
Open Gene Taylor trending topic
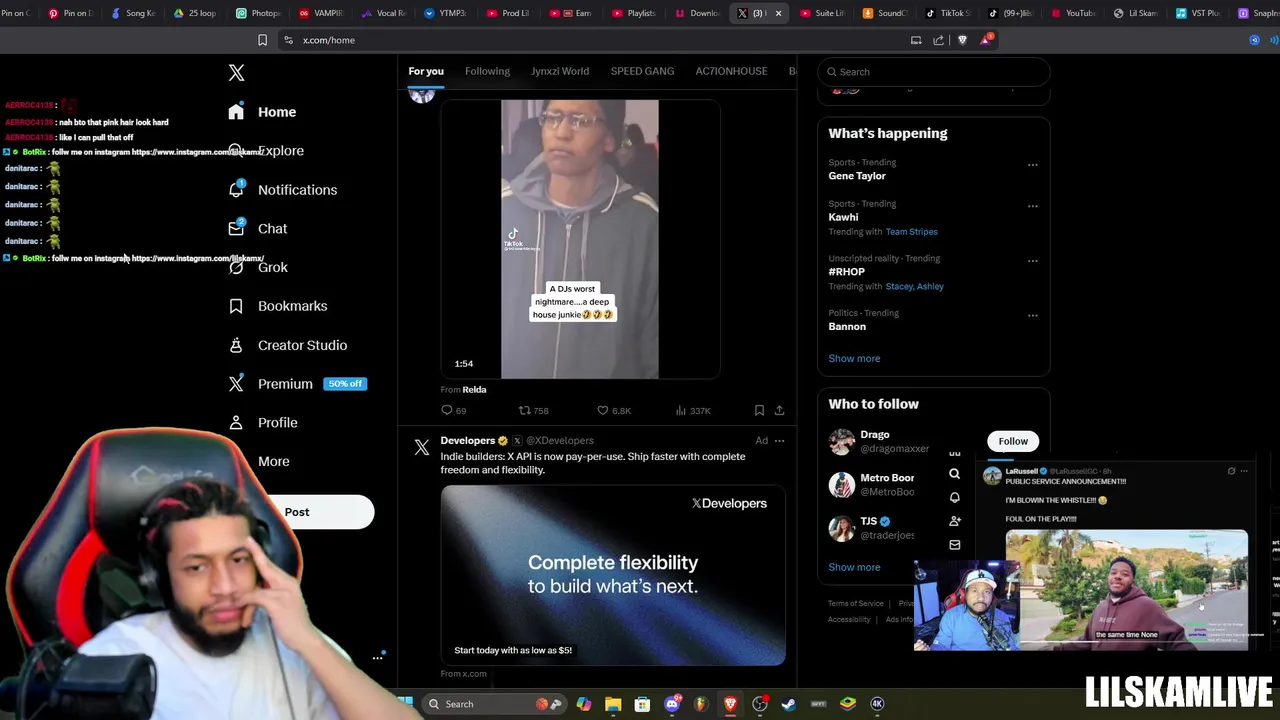point(857,176)
